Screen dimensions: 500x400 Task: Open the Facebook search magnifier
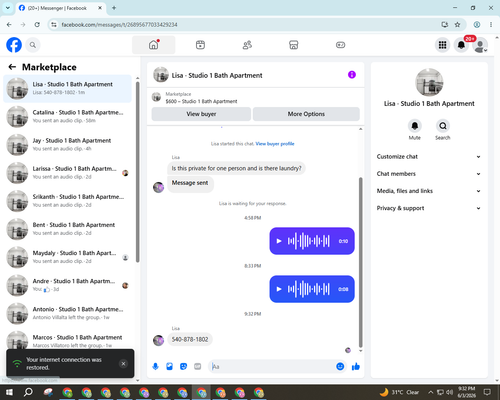[x=33, y=45]
